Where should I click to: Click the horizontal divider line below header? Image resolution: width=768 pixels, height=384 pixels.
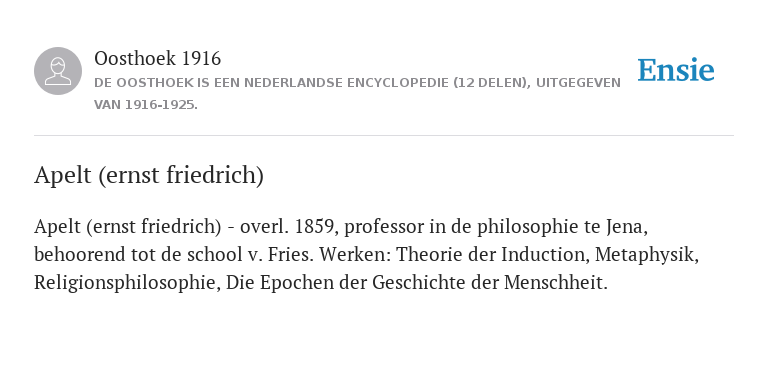[384, 135]
